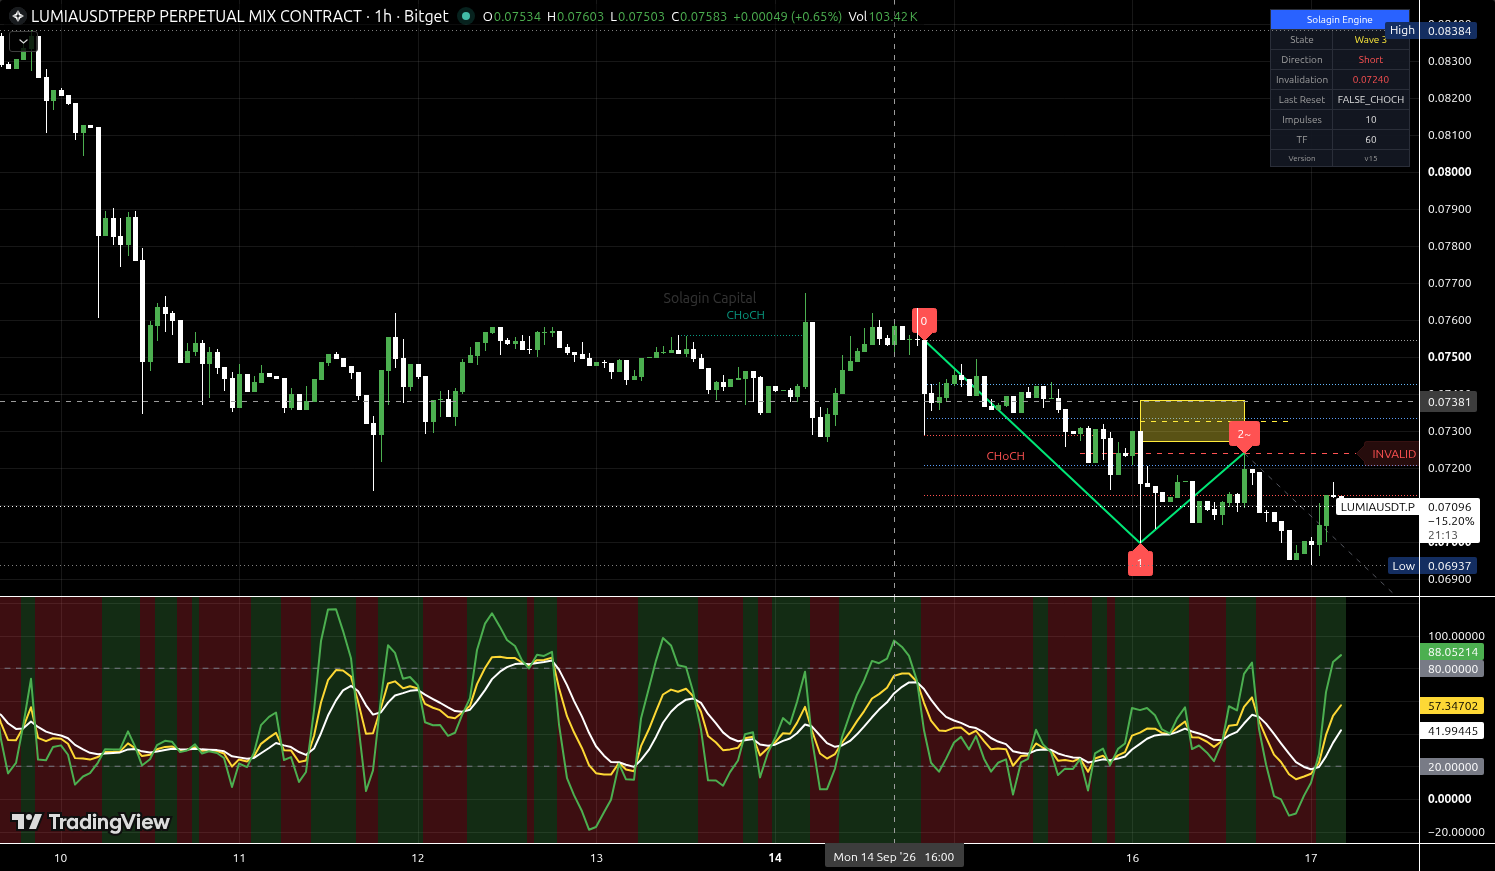Image resolution: width=1495 pixels, height=871 pixels.
Task: Click the High 0.08384 price label
Action: [x=1431, y=30]
